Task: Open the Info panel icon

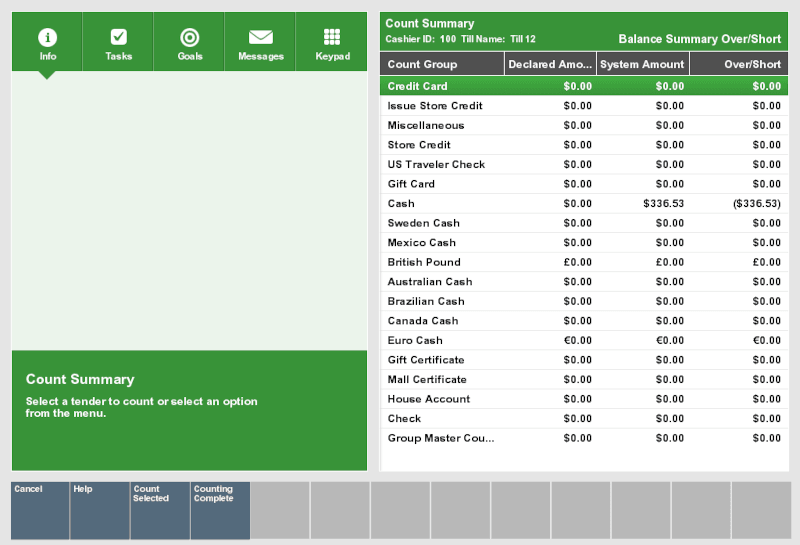Action: click(x=47, y=37)
